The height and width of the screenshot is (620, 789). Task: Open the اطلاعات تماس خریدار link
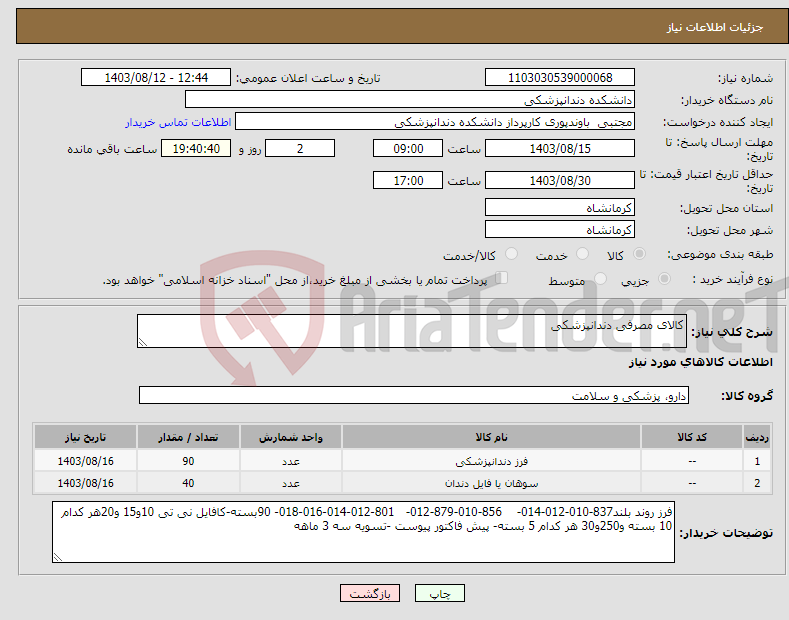click(x=178, y=122)
